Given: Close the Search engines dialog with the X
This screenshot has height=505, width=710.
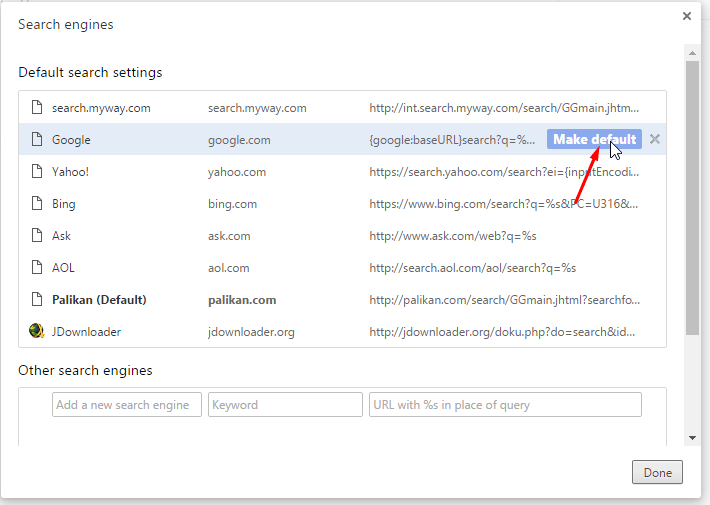Looking at the screenshot, I should click(687, 16).
